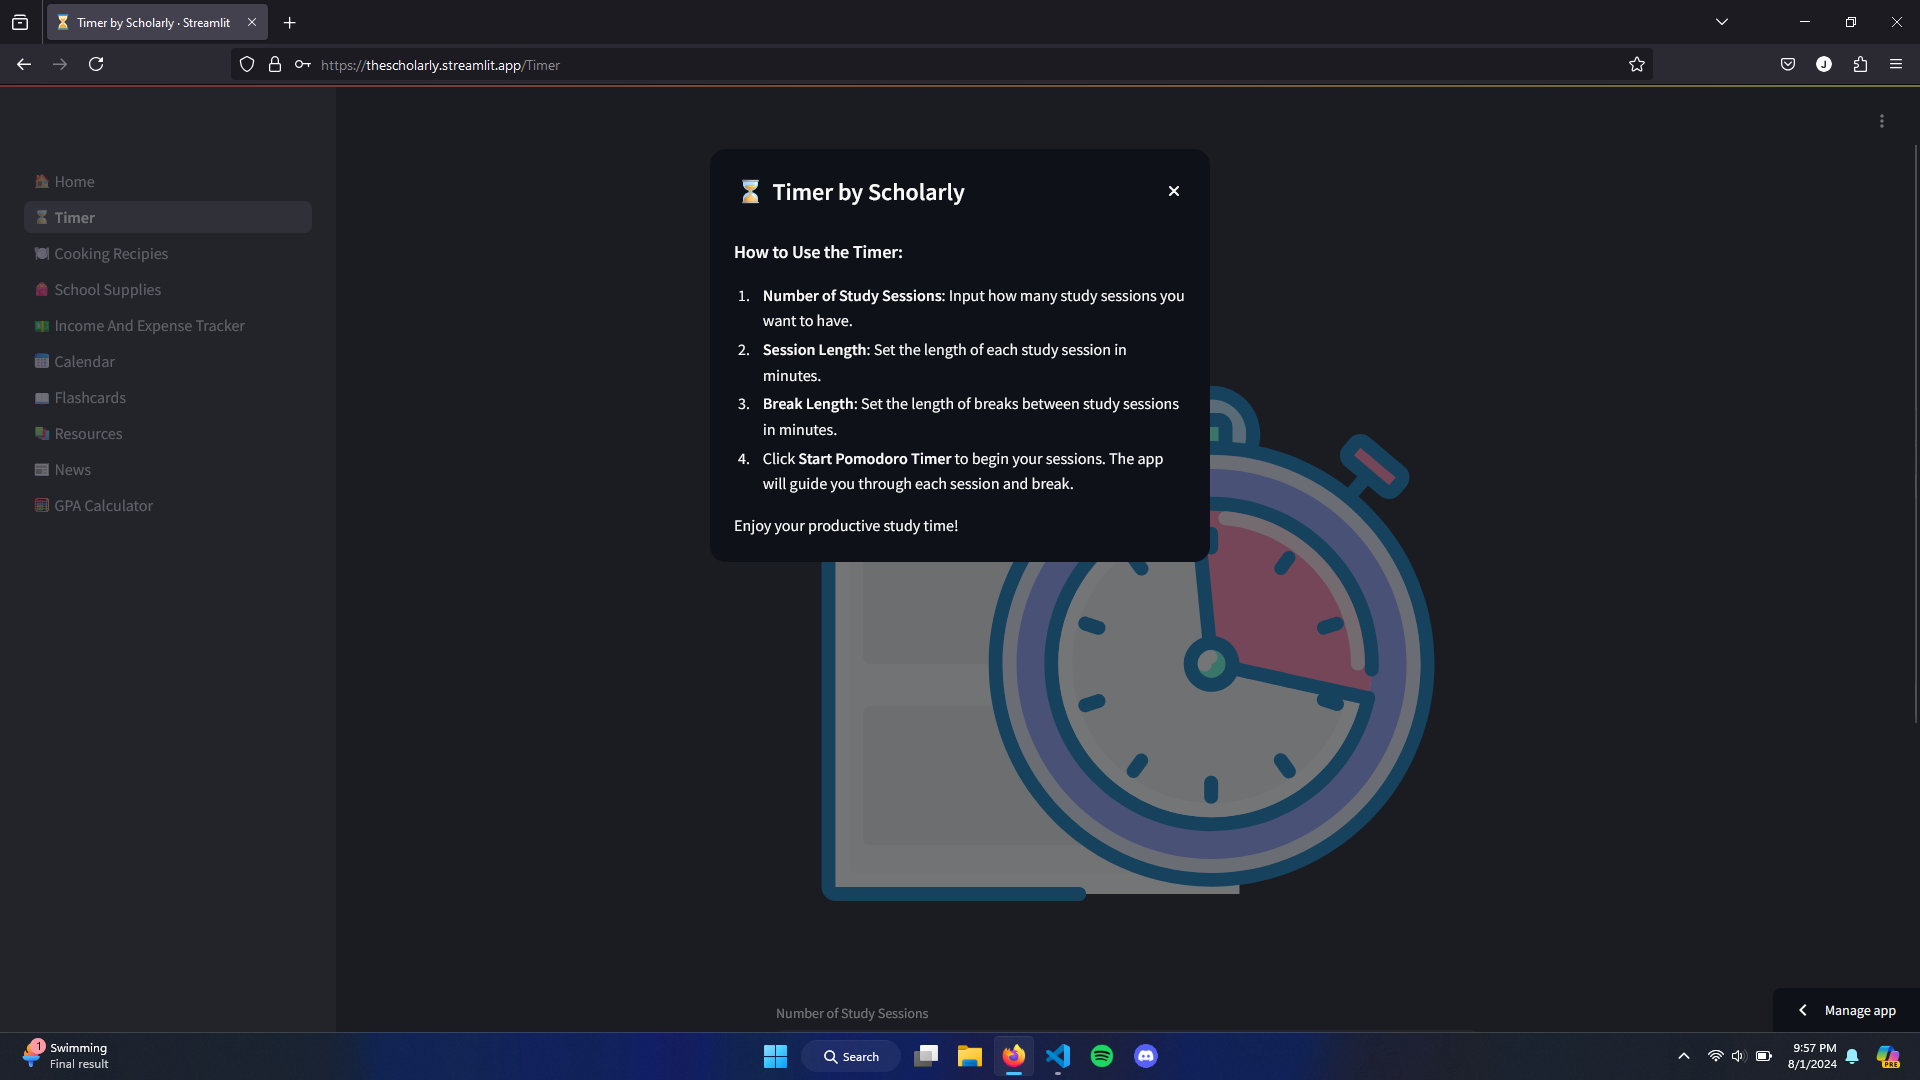1920x1080 pixels.
Task: Open the Streamlit three-dot main menu
Action: (x=1881, y=121)
